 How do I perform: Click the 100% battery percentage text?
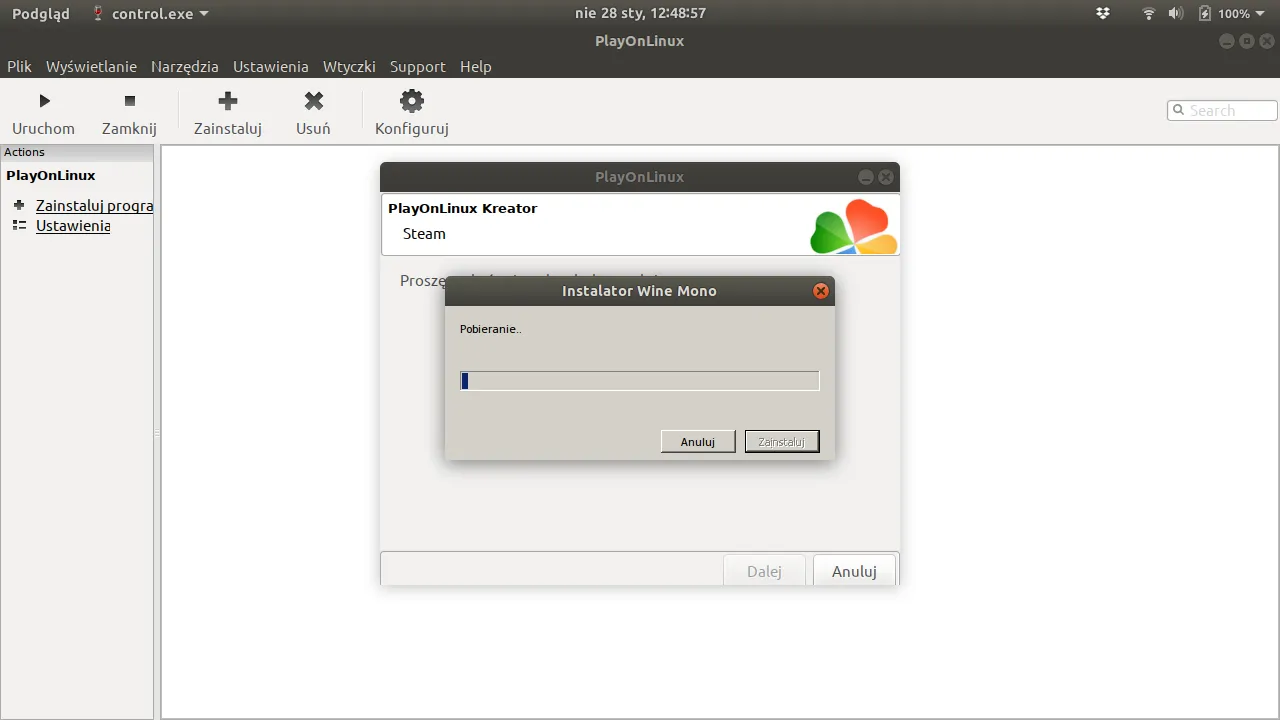click(1234, 14)
